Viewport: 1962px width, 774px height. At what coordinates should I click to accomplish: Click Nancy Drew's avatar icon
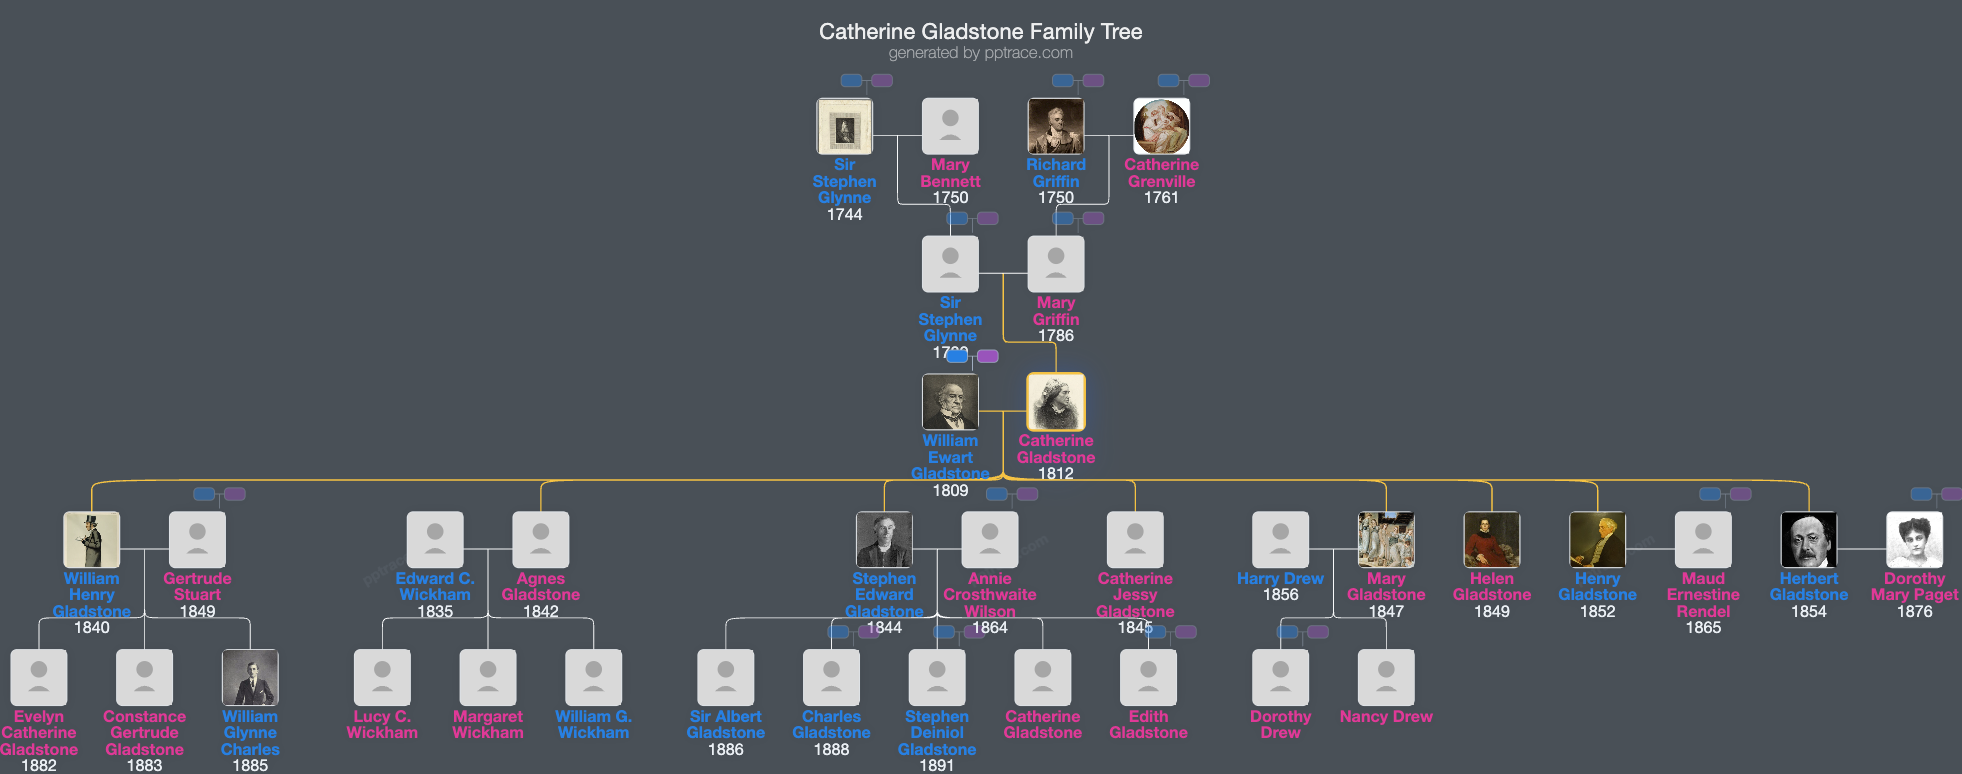click(1386, 678)
